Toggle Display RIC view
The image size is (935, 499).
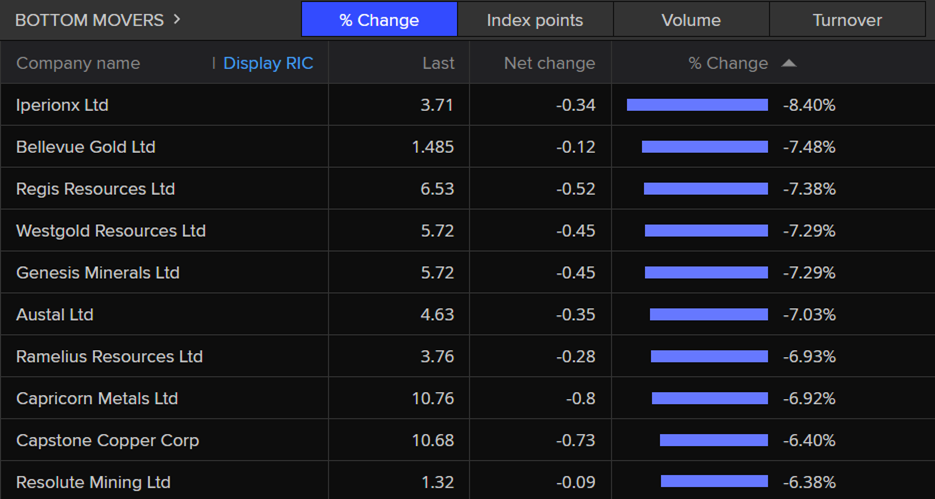[x=268, y=63]
